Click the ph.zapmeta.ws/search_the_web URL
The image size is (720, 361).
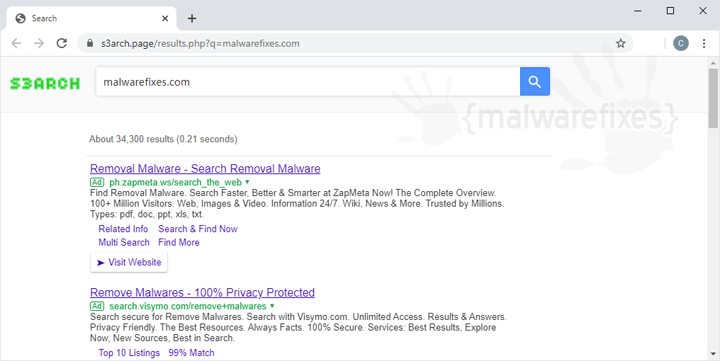click(175, 182)
